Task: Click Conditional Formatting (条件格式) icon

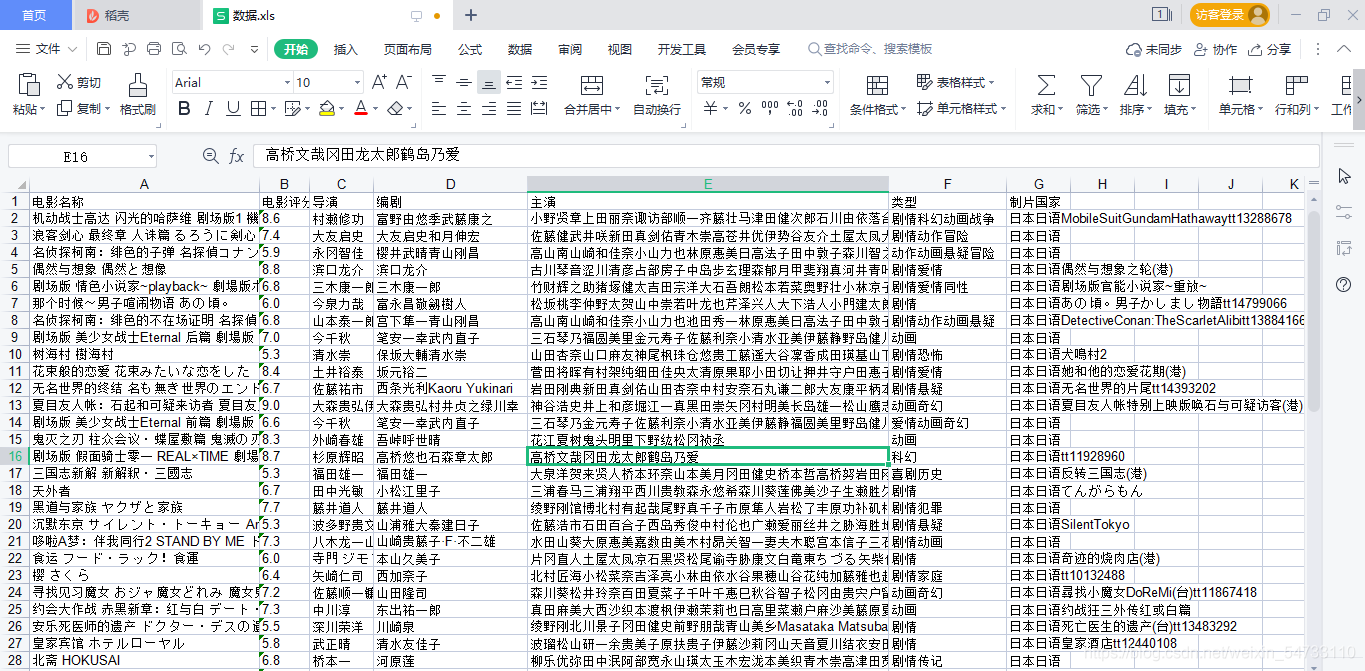Action: tap(877, 85)
